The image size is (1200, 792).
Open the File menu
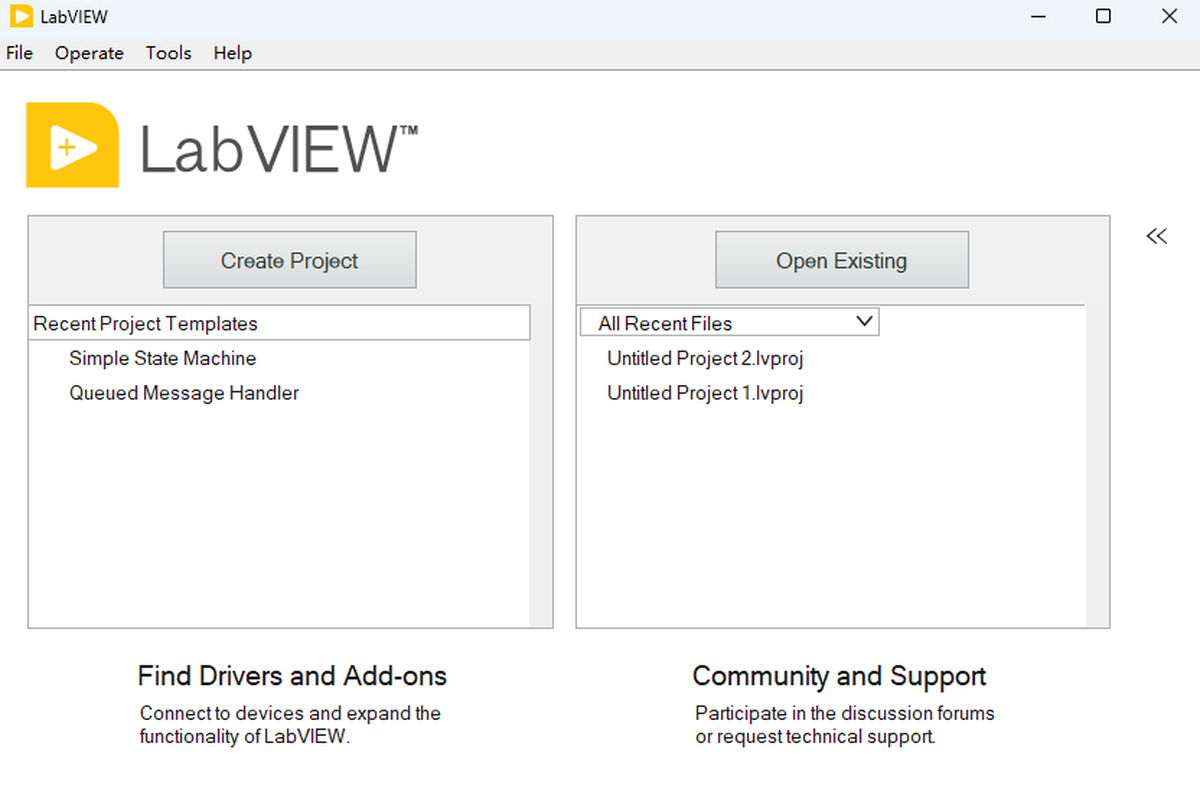point(19,53)
